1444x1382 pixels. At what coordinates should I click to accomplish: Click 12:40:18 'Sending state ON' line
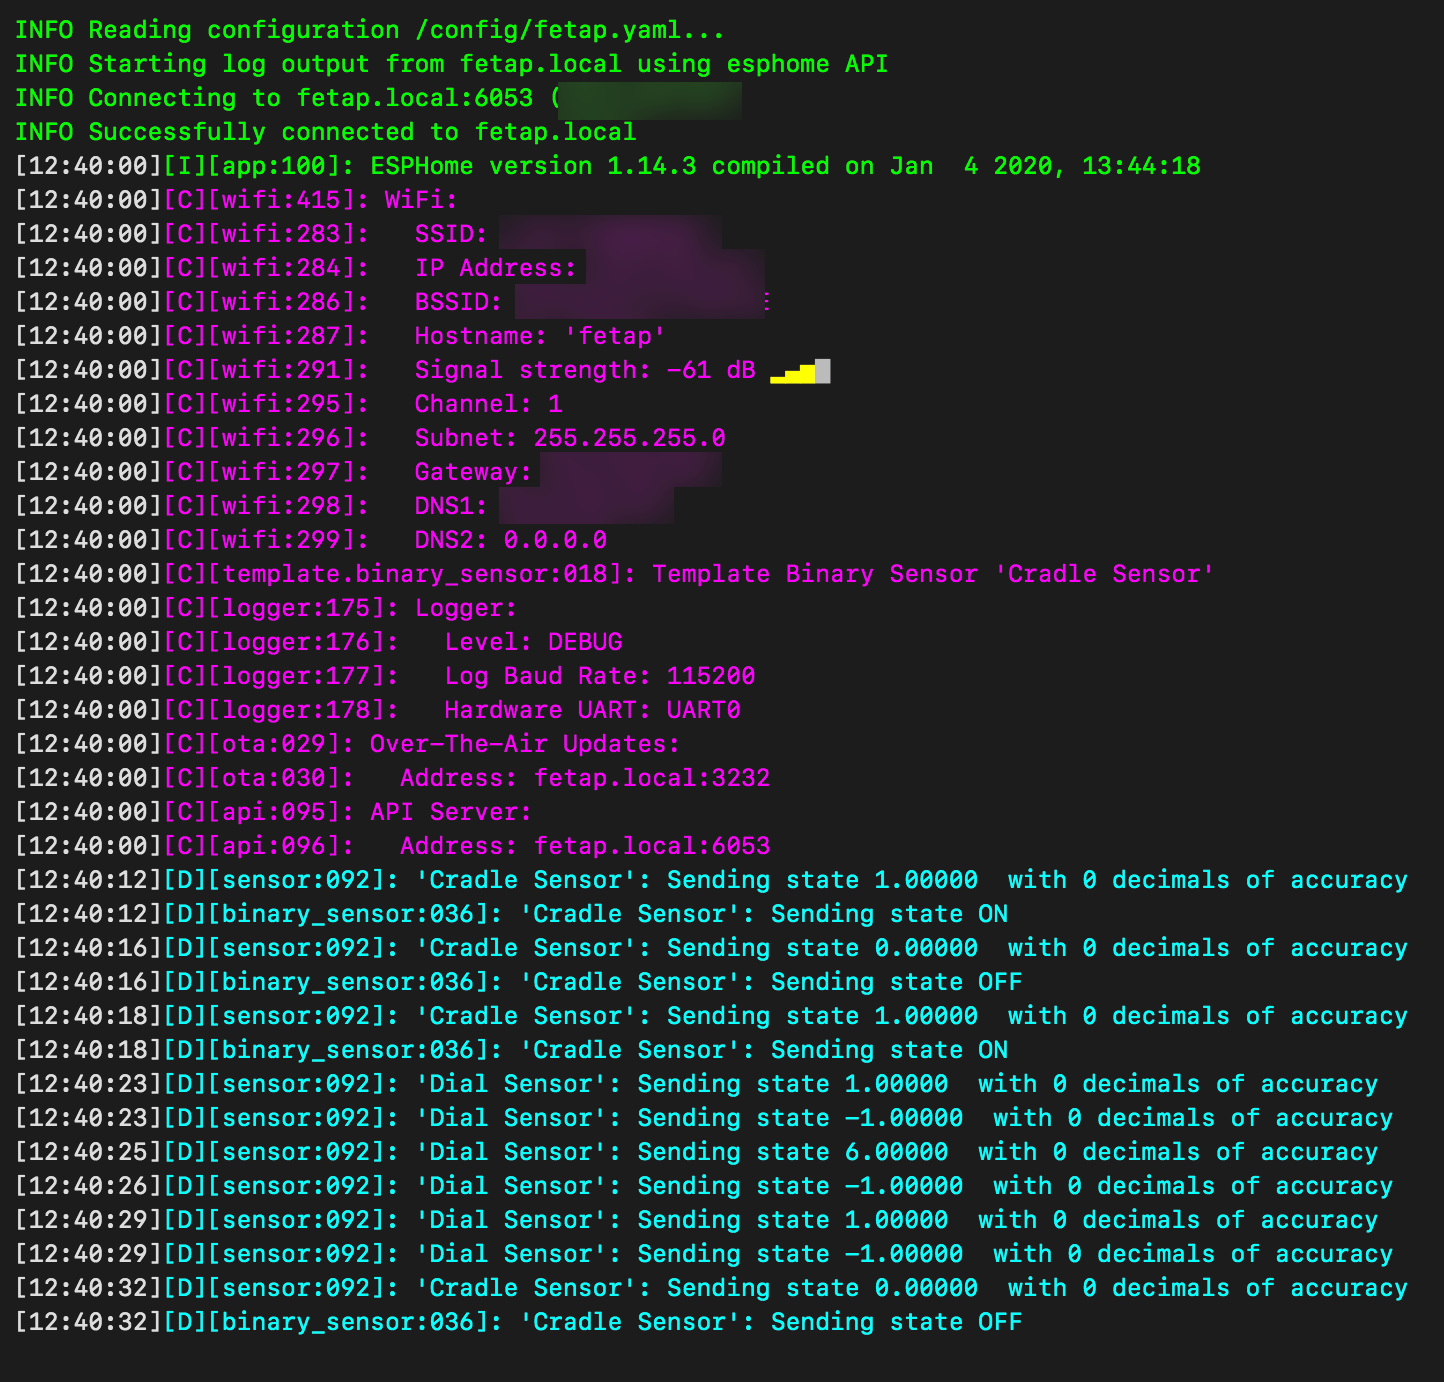512,1050
